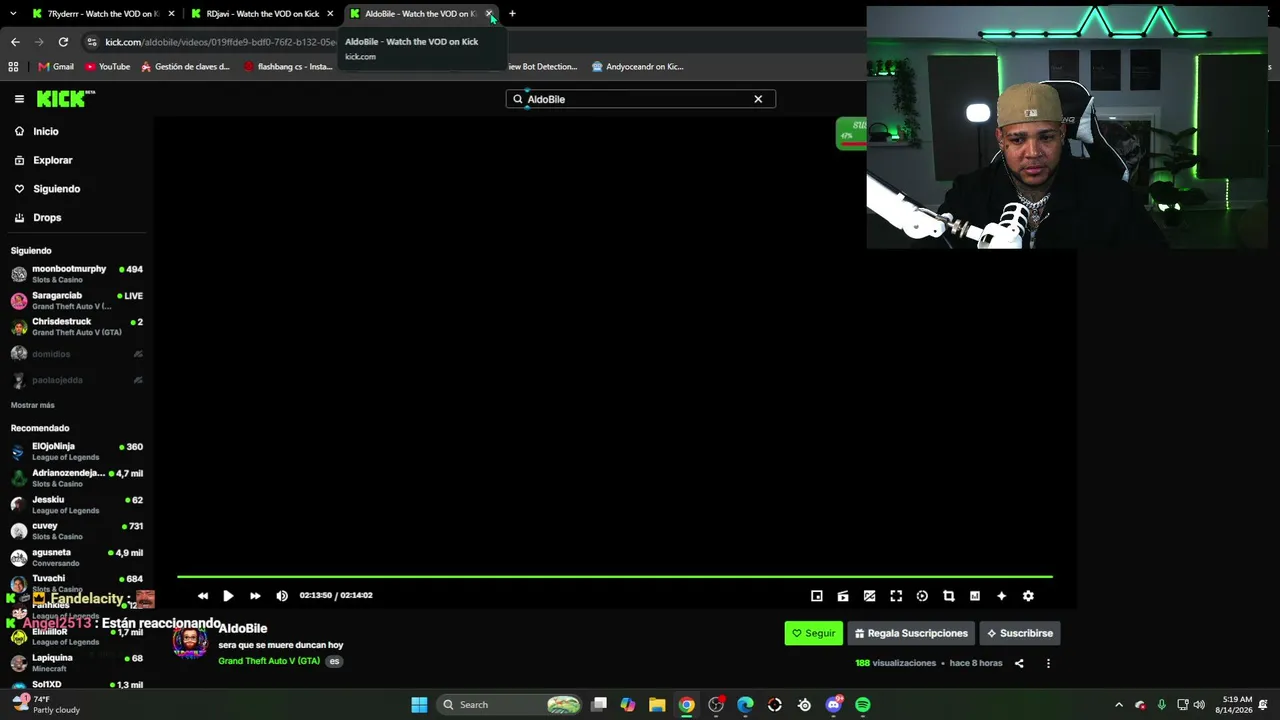The height and width of the screenshot is (720, 1280).
Task: Open recommended channel cuvey
Action: (x=77, y=531)
